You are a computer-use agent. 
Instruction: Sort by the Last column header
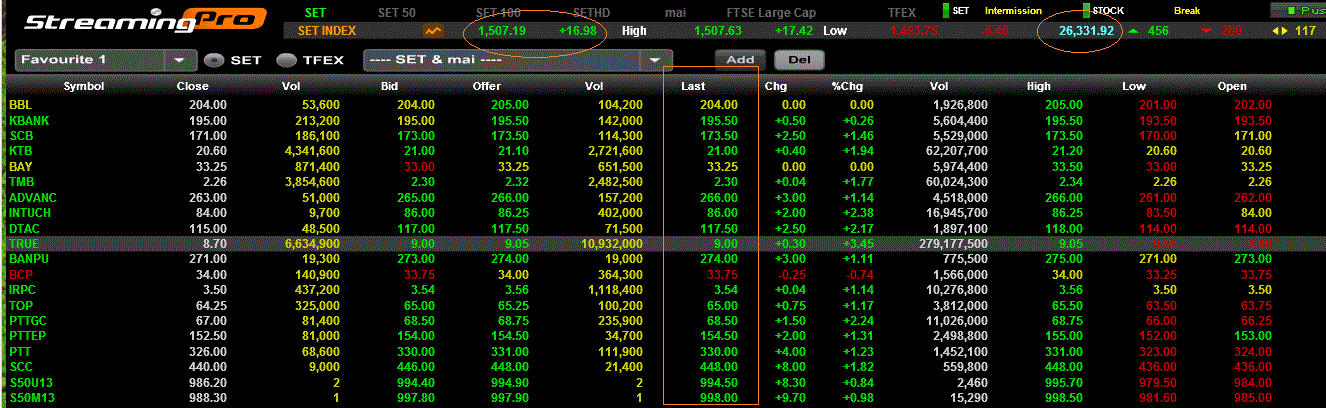693,86
